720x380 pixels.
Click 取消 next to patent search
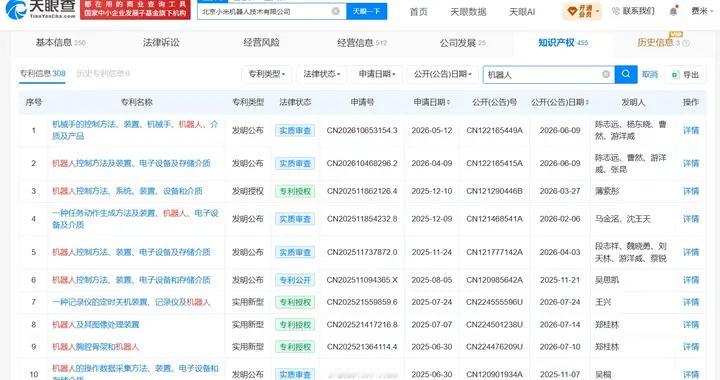[x=650, y=74]
